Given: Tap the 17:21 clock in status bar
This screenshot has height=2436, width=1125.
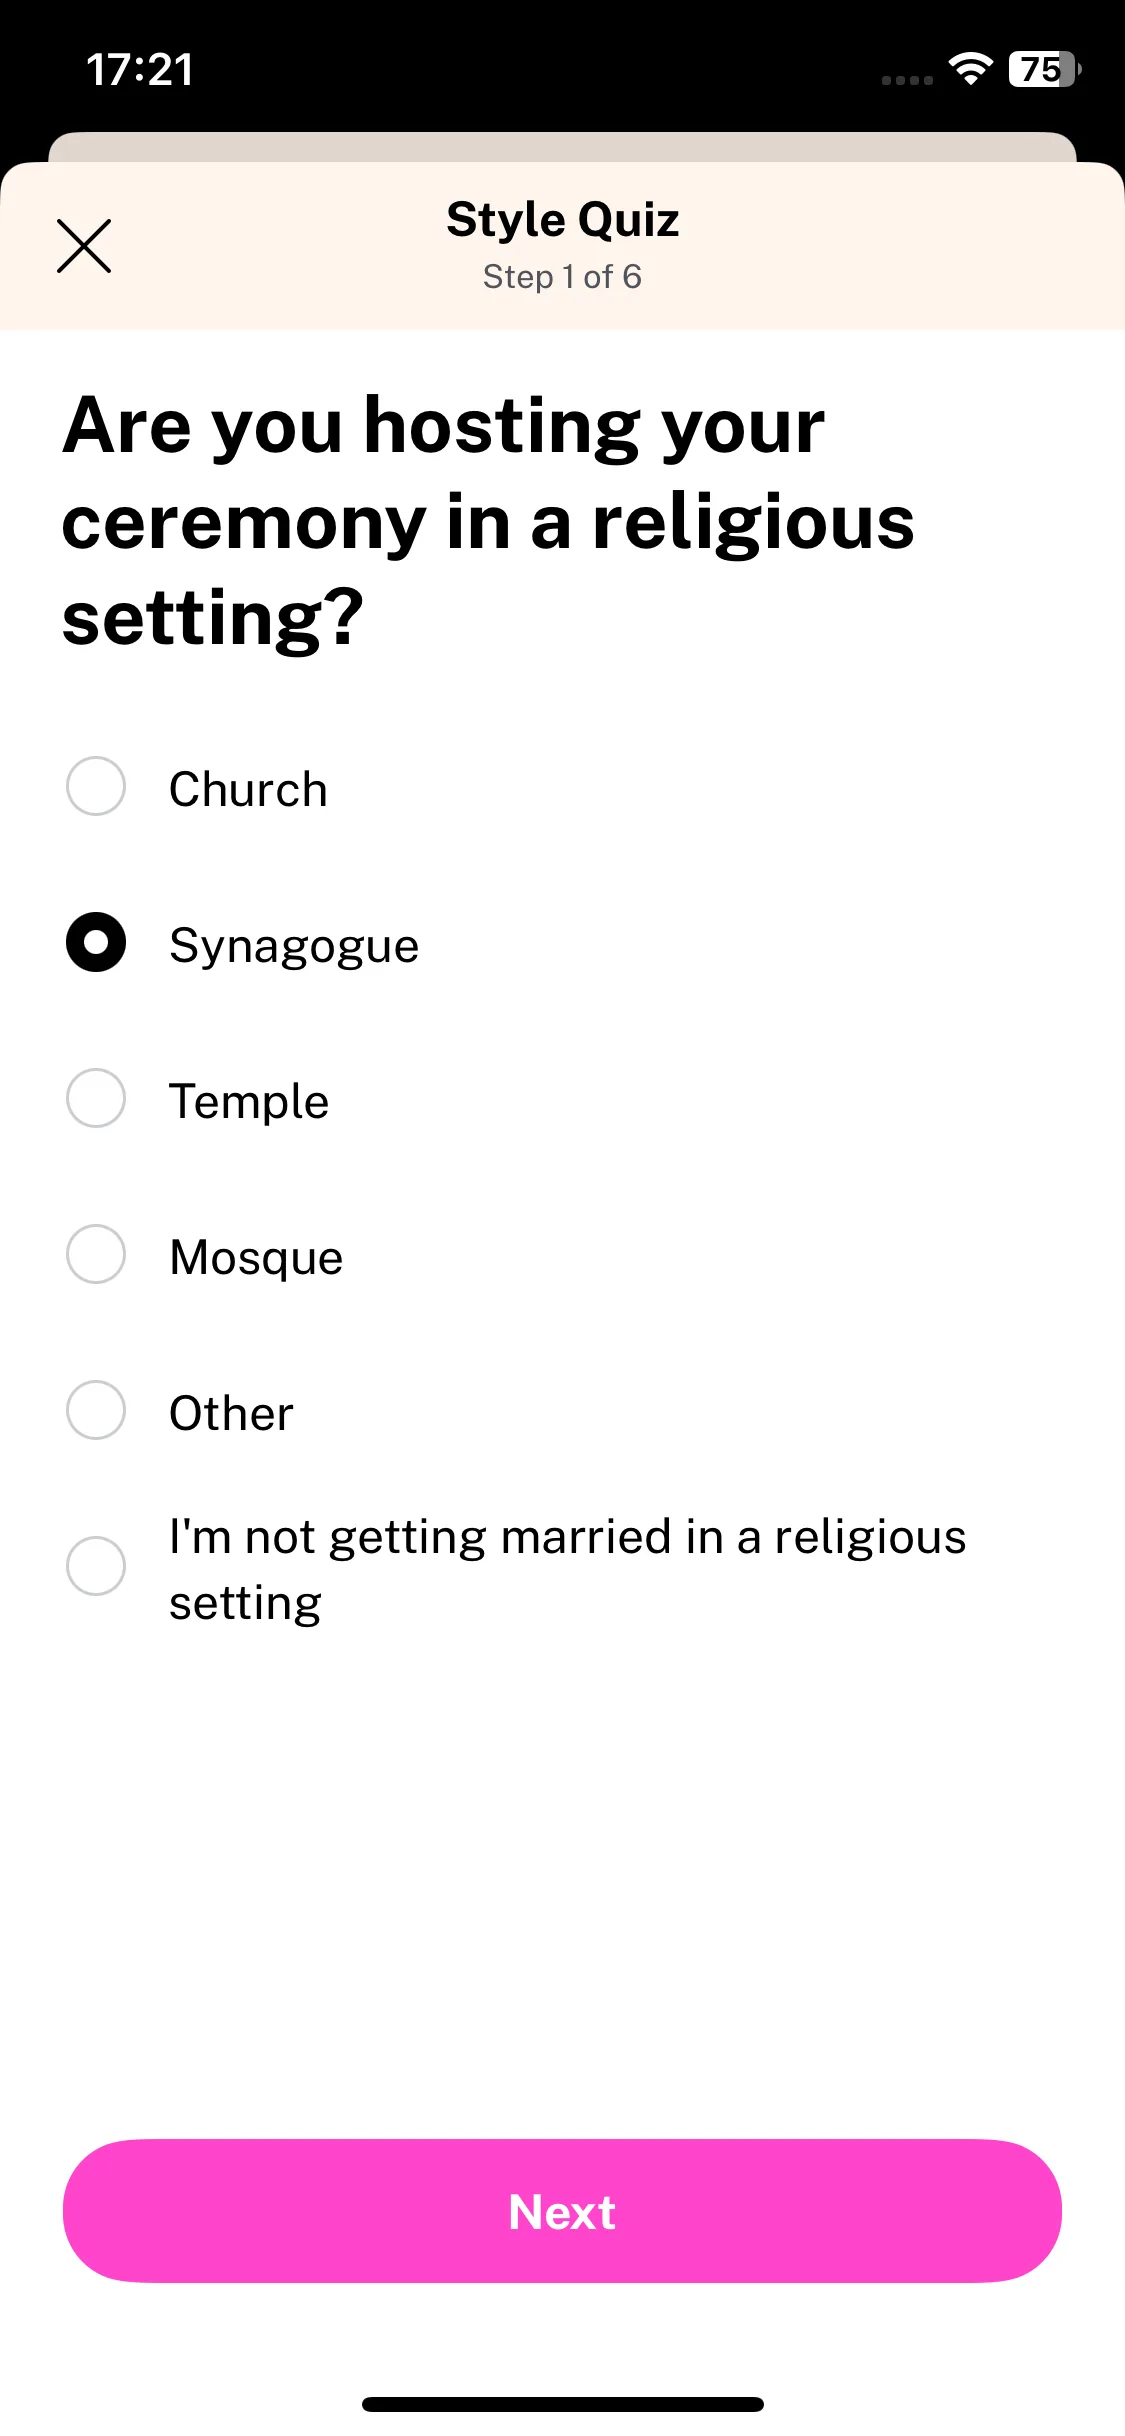Looking at the screenshot, I should 140,70.
